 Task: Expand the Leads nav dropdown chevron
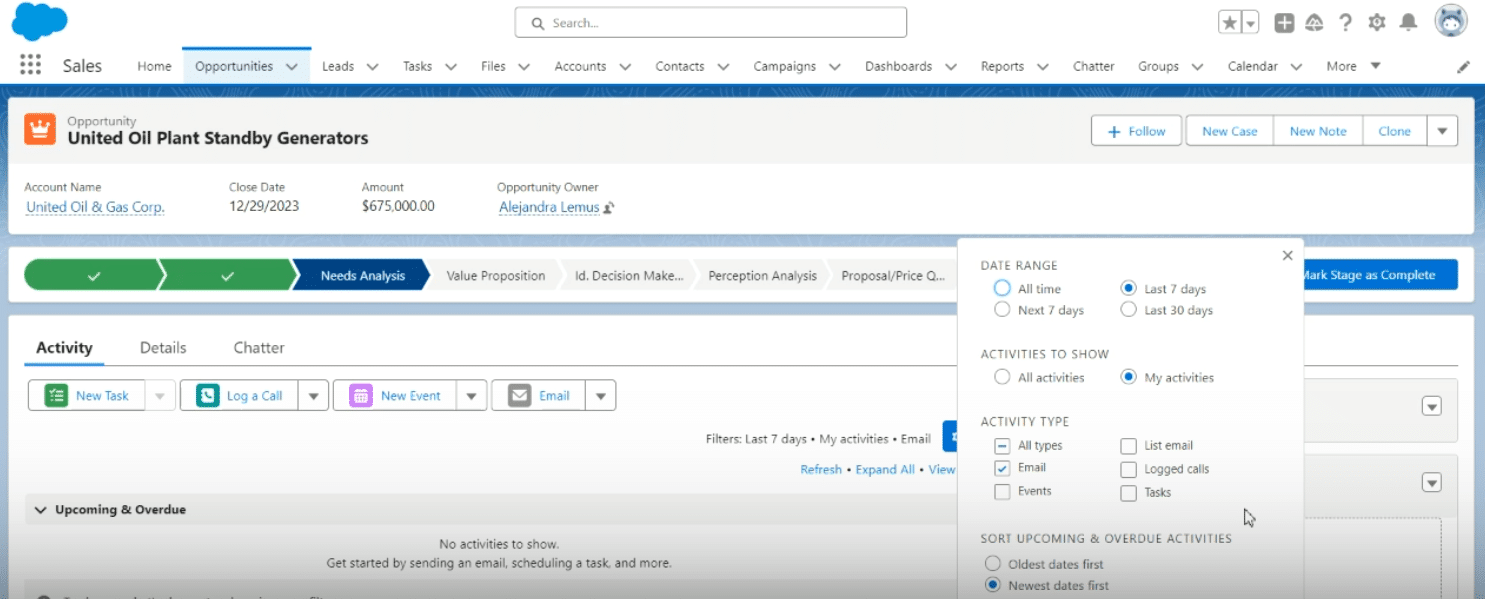[x=372, y=67]
